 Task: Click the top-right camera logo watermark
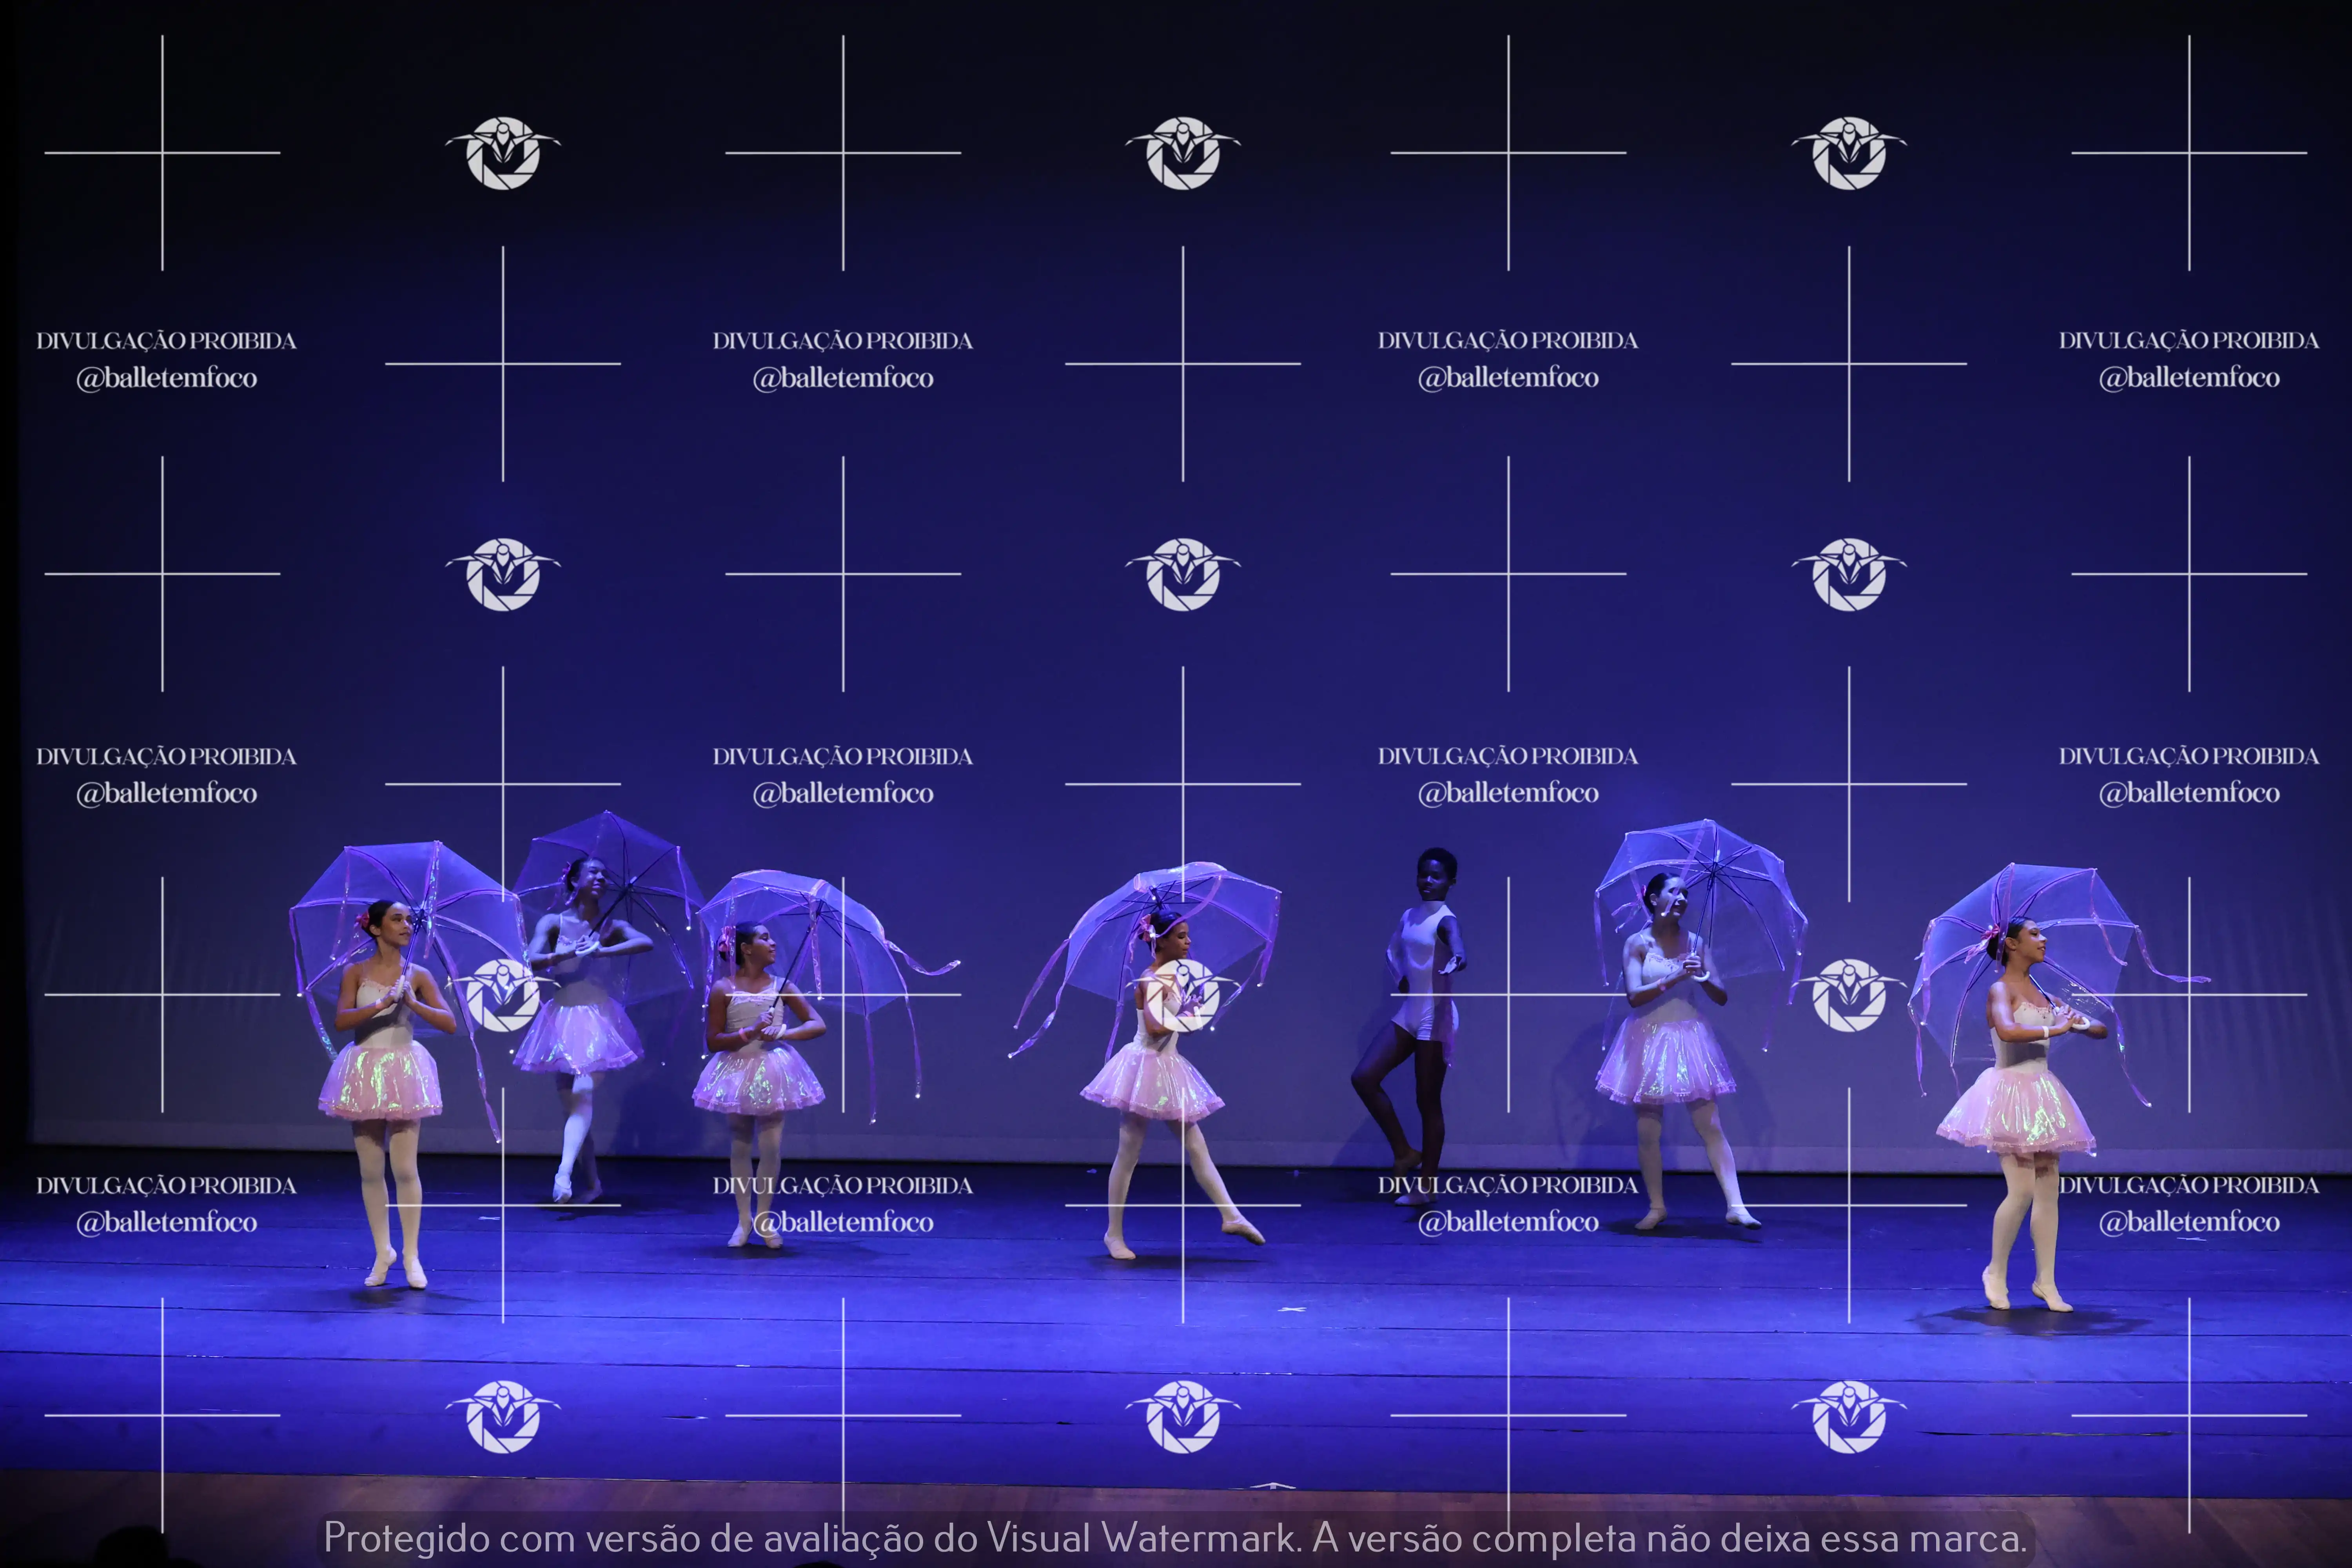[x=1849, y=153]
